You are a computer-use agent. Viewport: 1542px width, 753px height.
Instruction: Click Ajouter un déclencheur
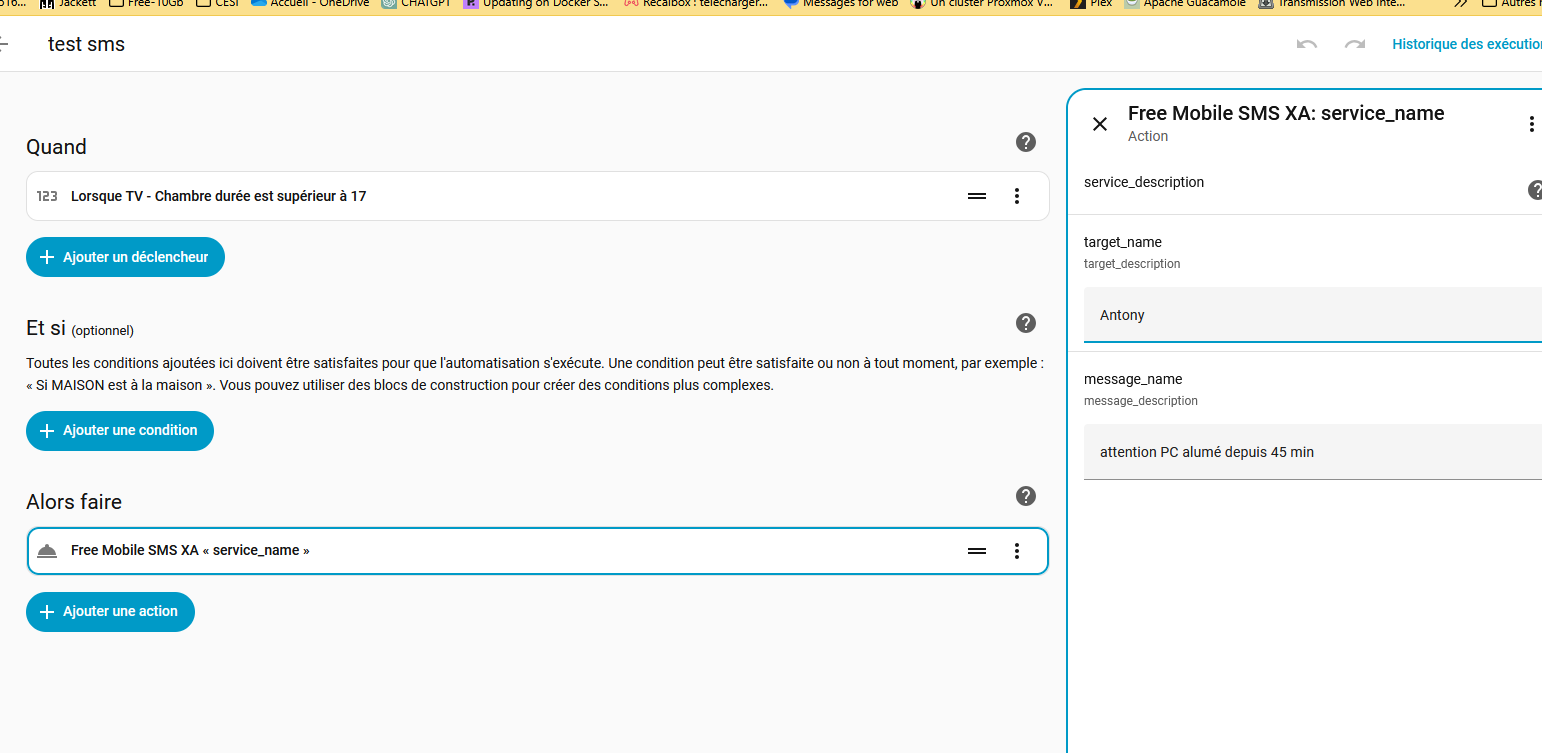pyautogui.click(x=125, y=257)
